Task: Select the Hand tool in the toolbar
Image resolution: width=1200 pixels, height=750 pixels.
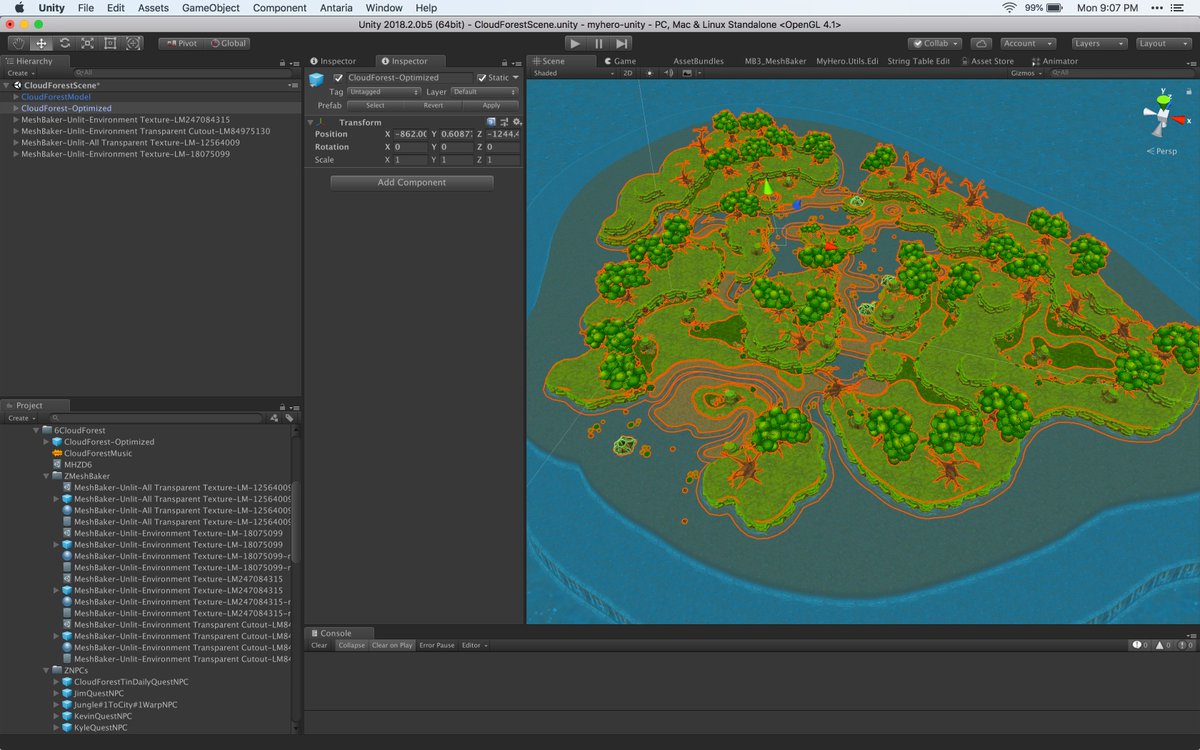Action: (x=19, y=43)
